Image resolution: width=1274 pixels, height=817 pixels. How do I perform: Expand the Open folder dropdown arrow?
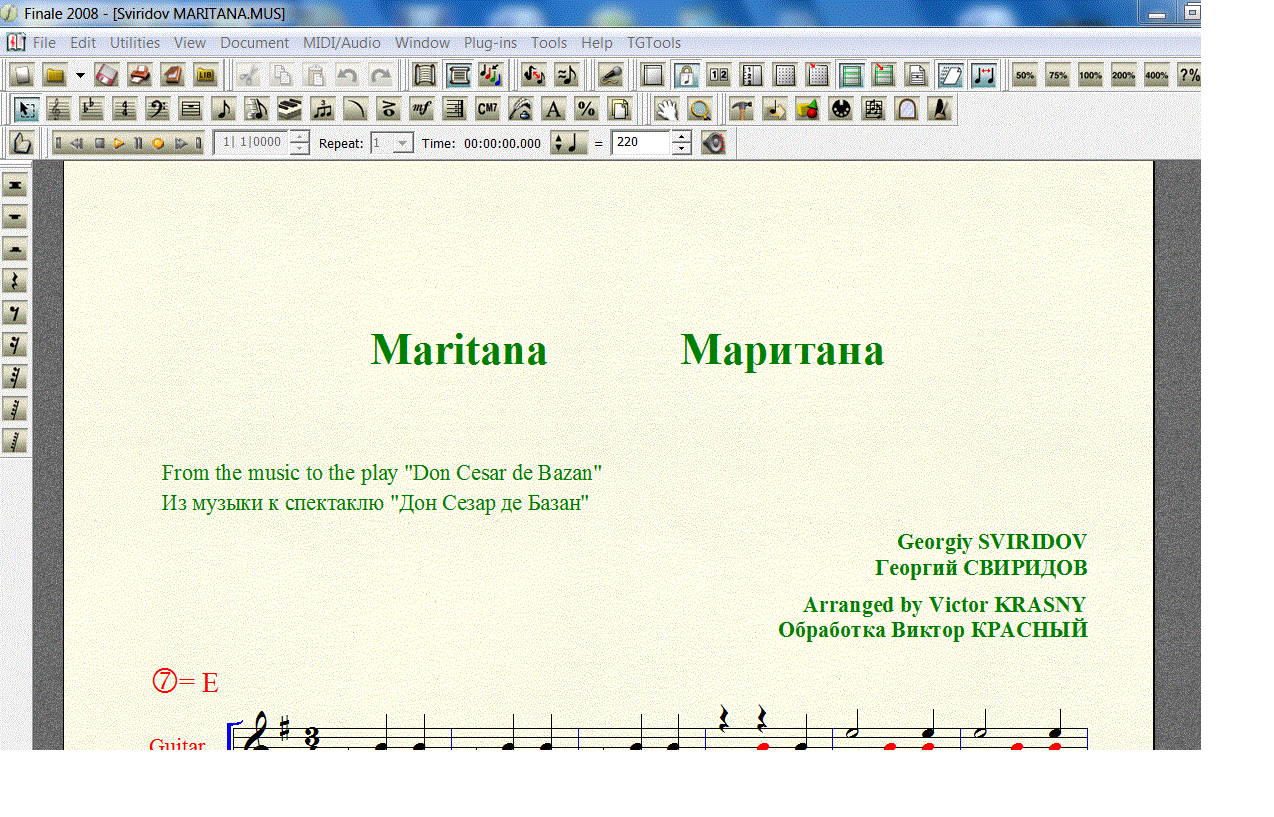80,75
